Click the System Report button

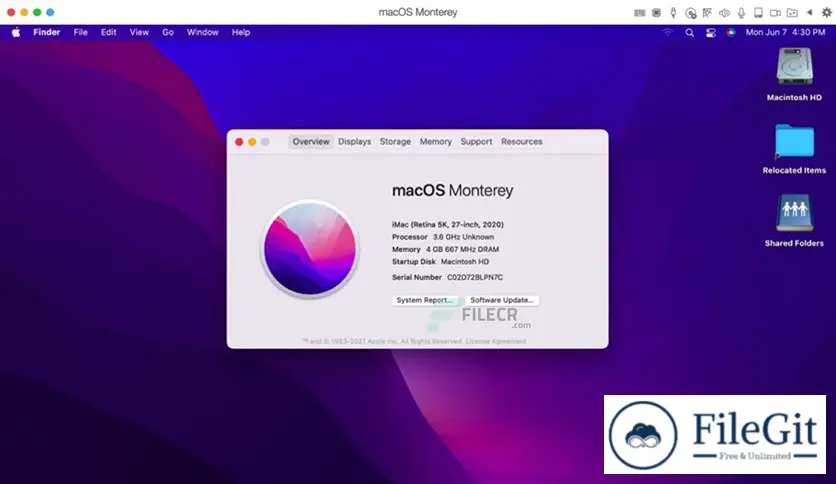(425, 300)
